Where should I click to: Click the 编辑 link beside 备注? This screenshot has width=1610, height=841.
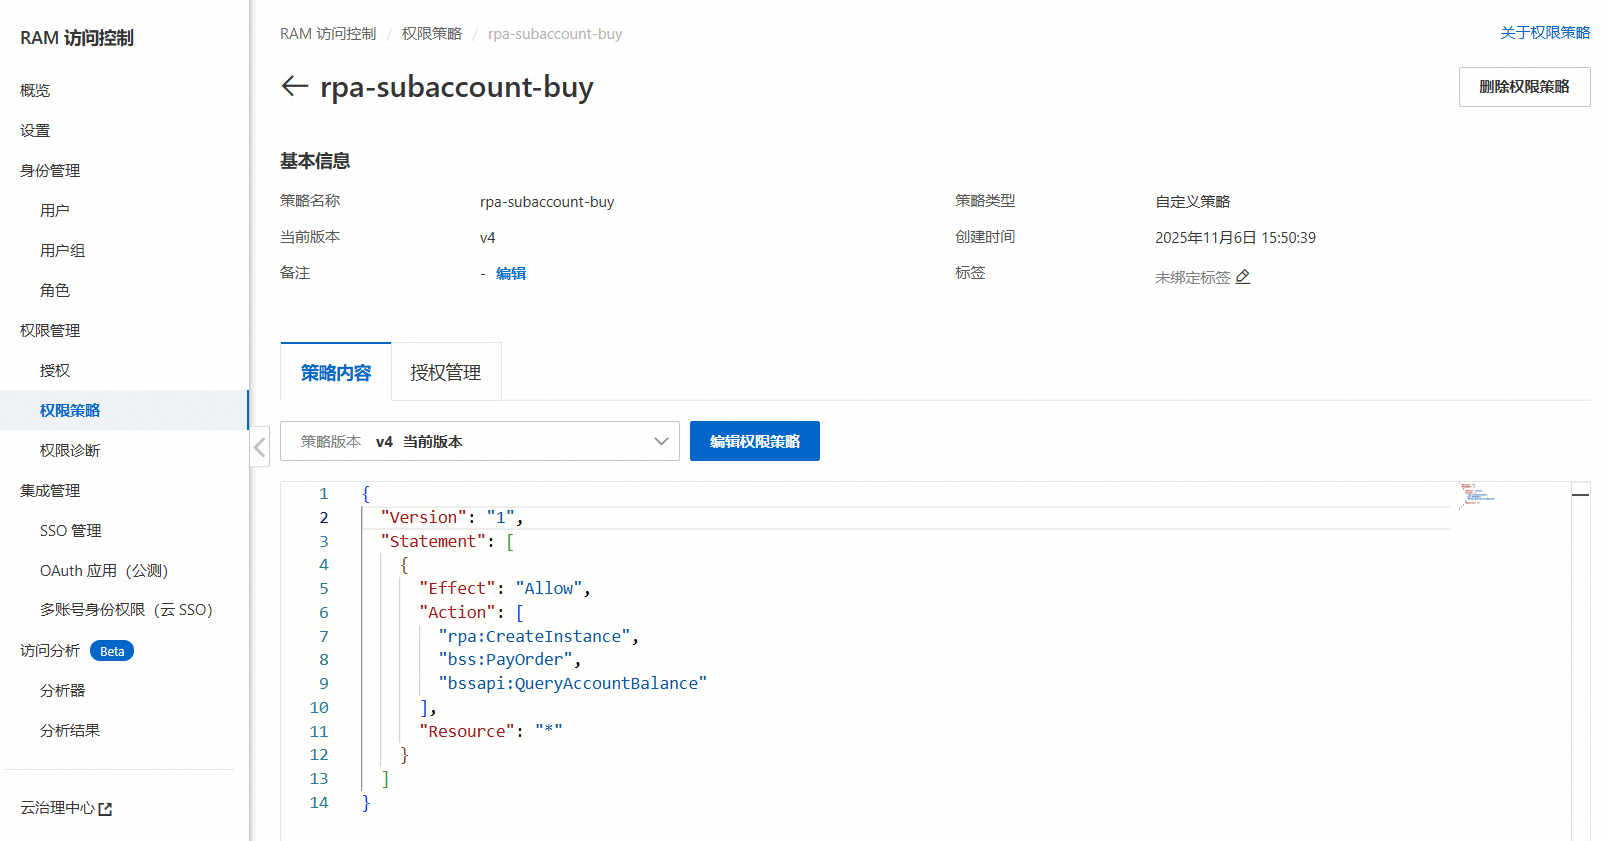[x=511, y=273]
